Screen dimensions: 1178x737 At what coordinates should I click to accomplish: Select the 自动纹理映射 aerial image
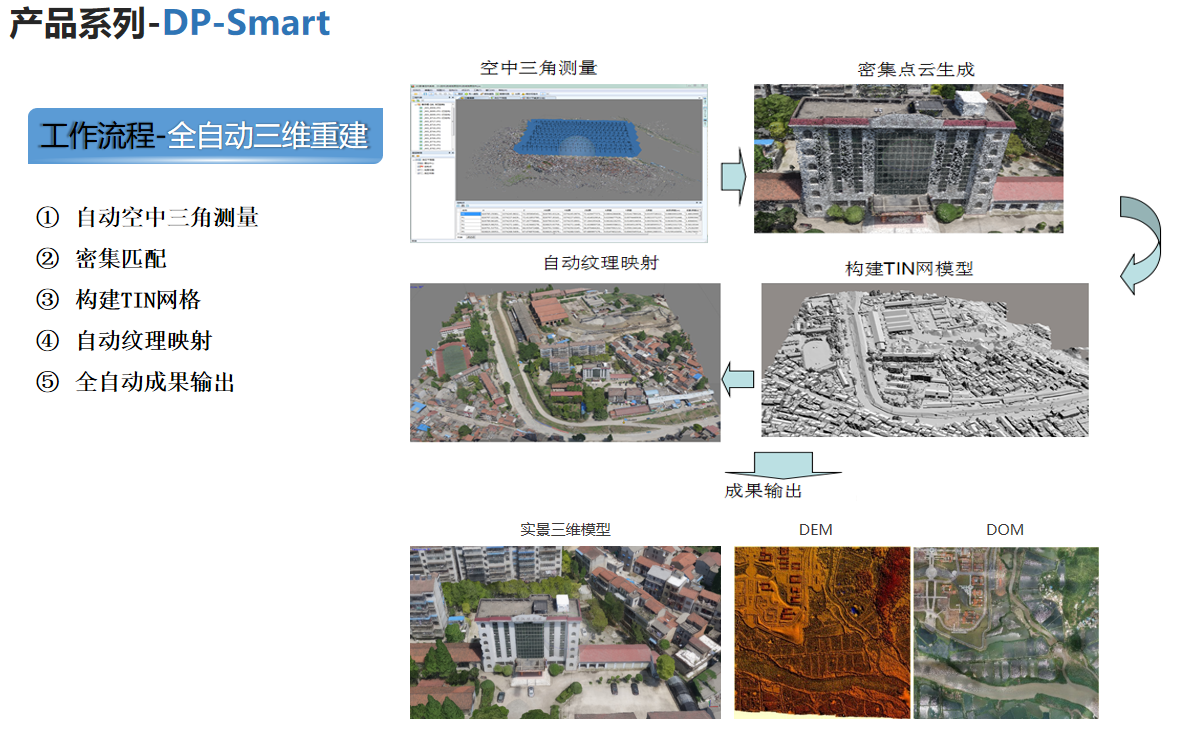(565, 362)
